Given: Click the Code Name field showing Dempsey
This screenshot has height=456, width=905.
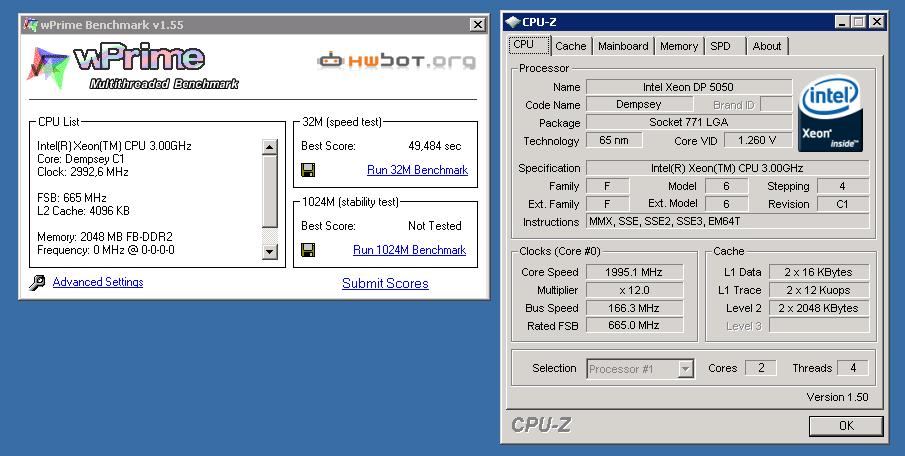Looking at the screenshot, I should pos(638,104).
